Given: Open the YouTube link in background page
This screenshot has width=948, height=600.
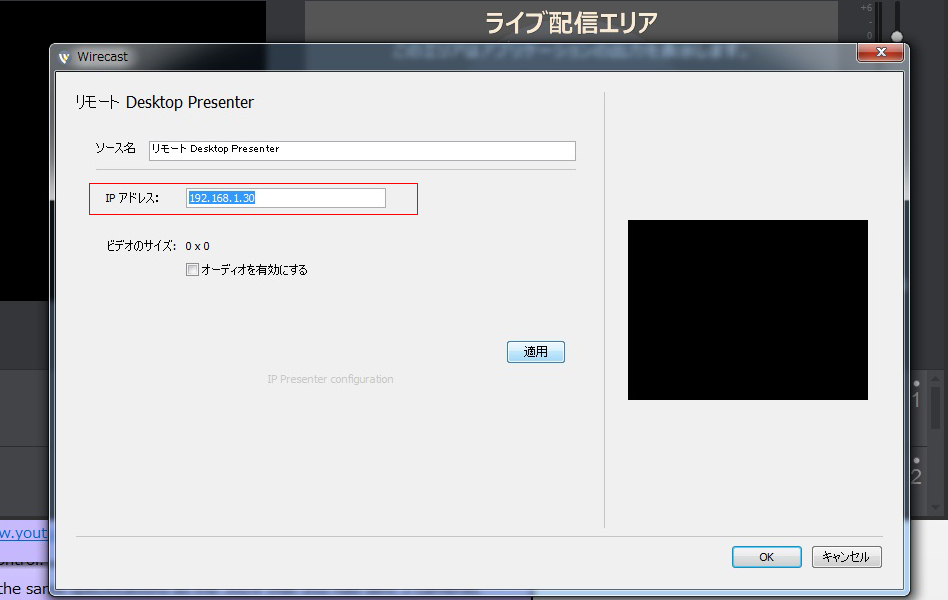Looking at the screenshot, I should [x=24, y=533].
